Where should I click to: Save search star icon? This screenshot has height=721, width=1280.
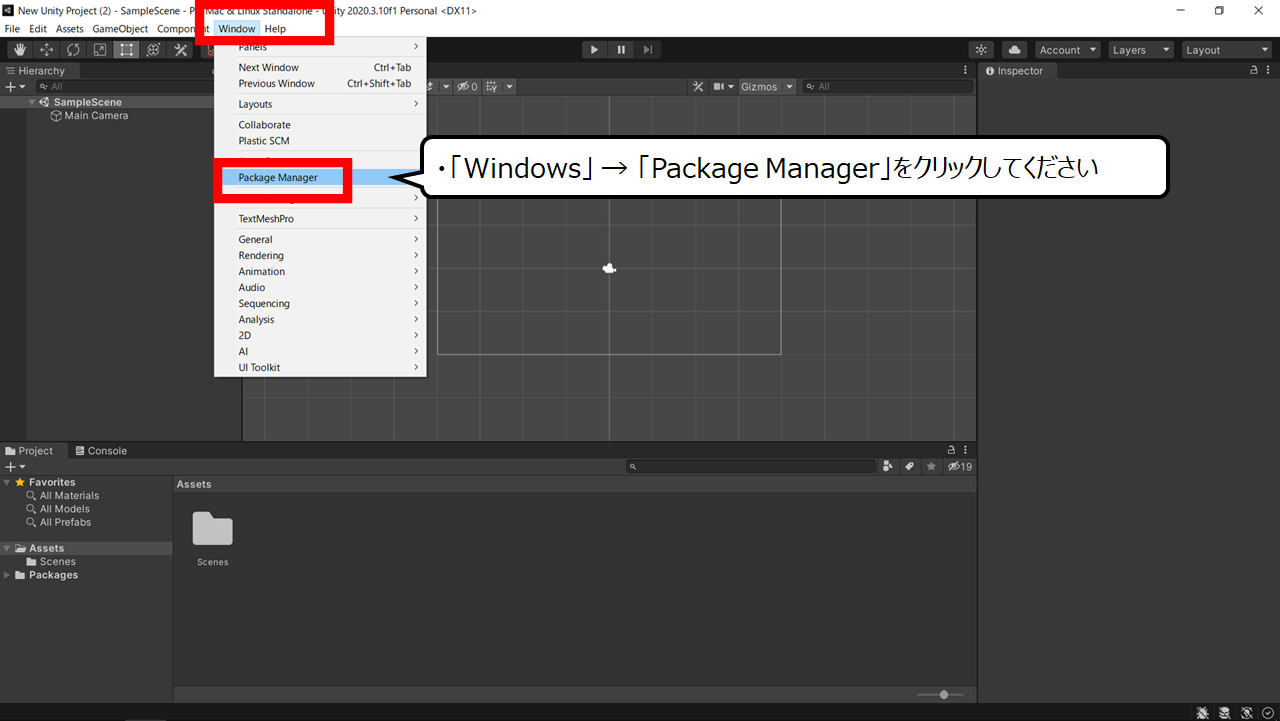[931, 467]
